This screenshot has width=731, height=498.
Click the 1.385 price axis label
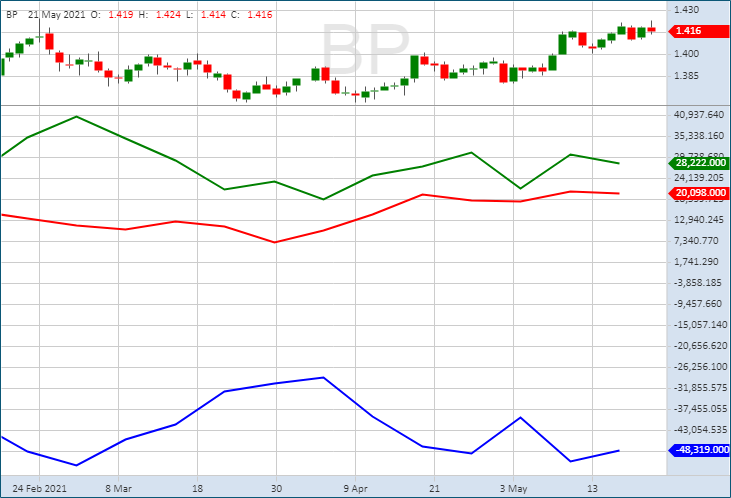click(686, 76)
